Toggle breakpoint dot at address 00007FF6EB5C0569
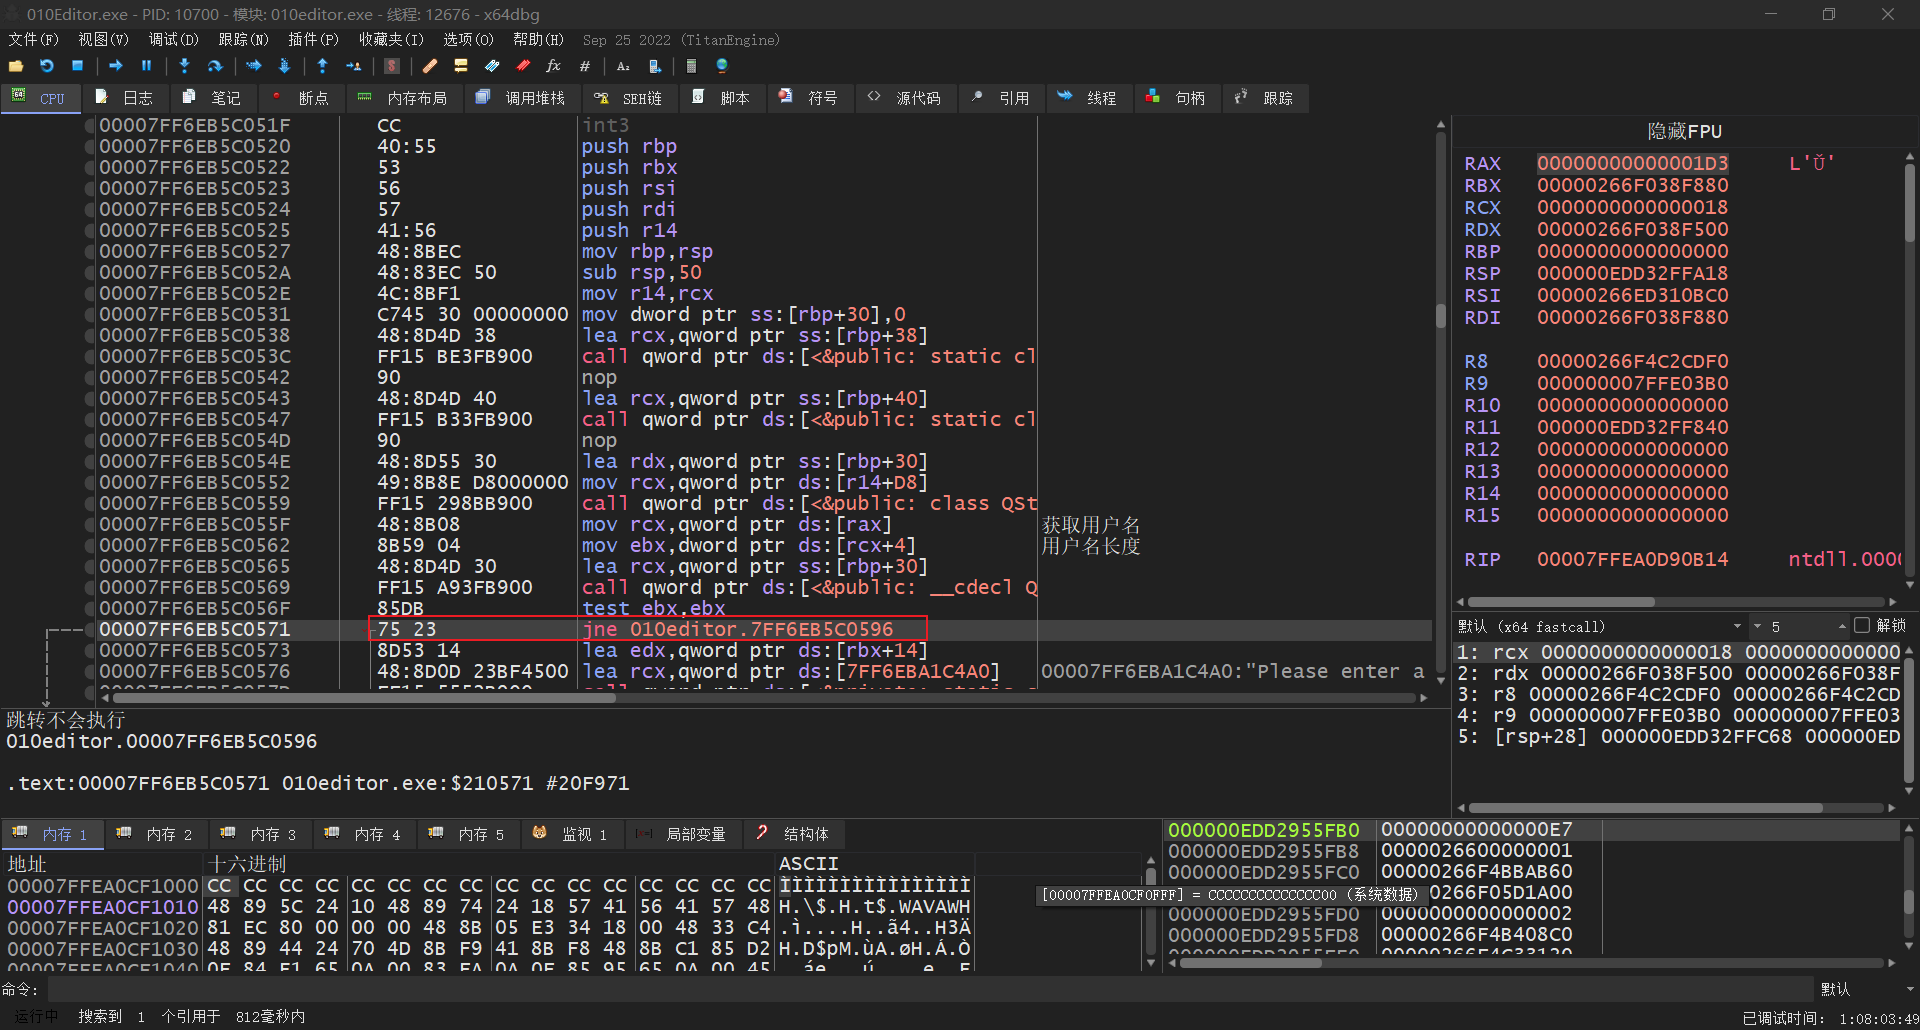This screenshot has height=1030, width=1920. click(x=90, y=587)
